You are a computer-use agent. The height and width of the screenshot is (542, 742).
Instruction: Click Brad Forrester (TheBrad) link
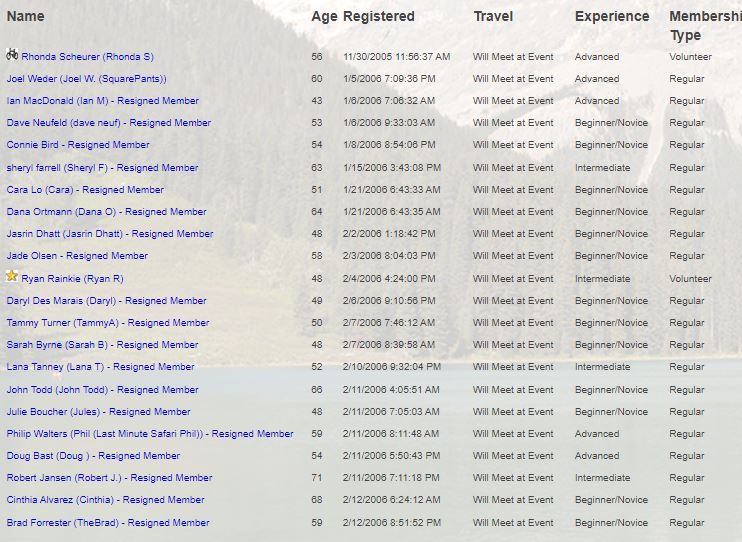[108, 522]
